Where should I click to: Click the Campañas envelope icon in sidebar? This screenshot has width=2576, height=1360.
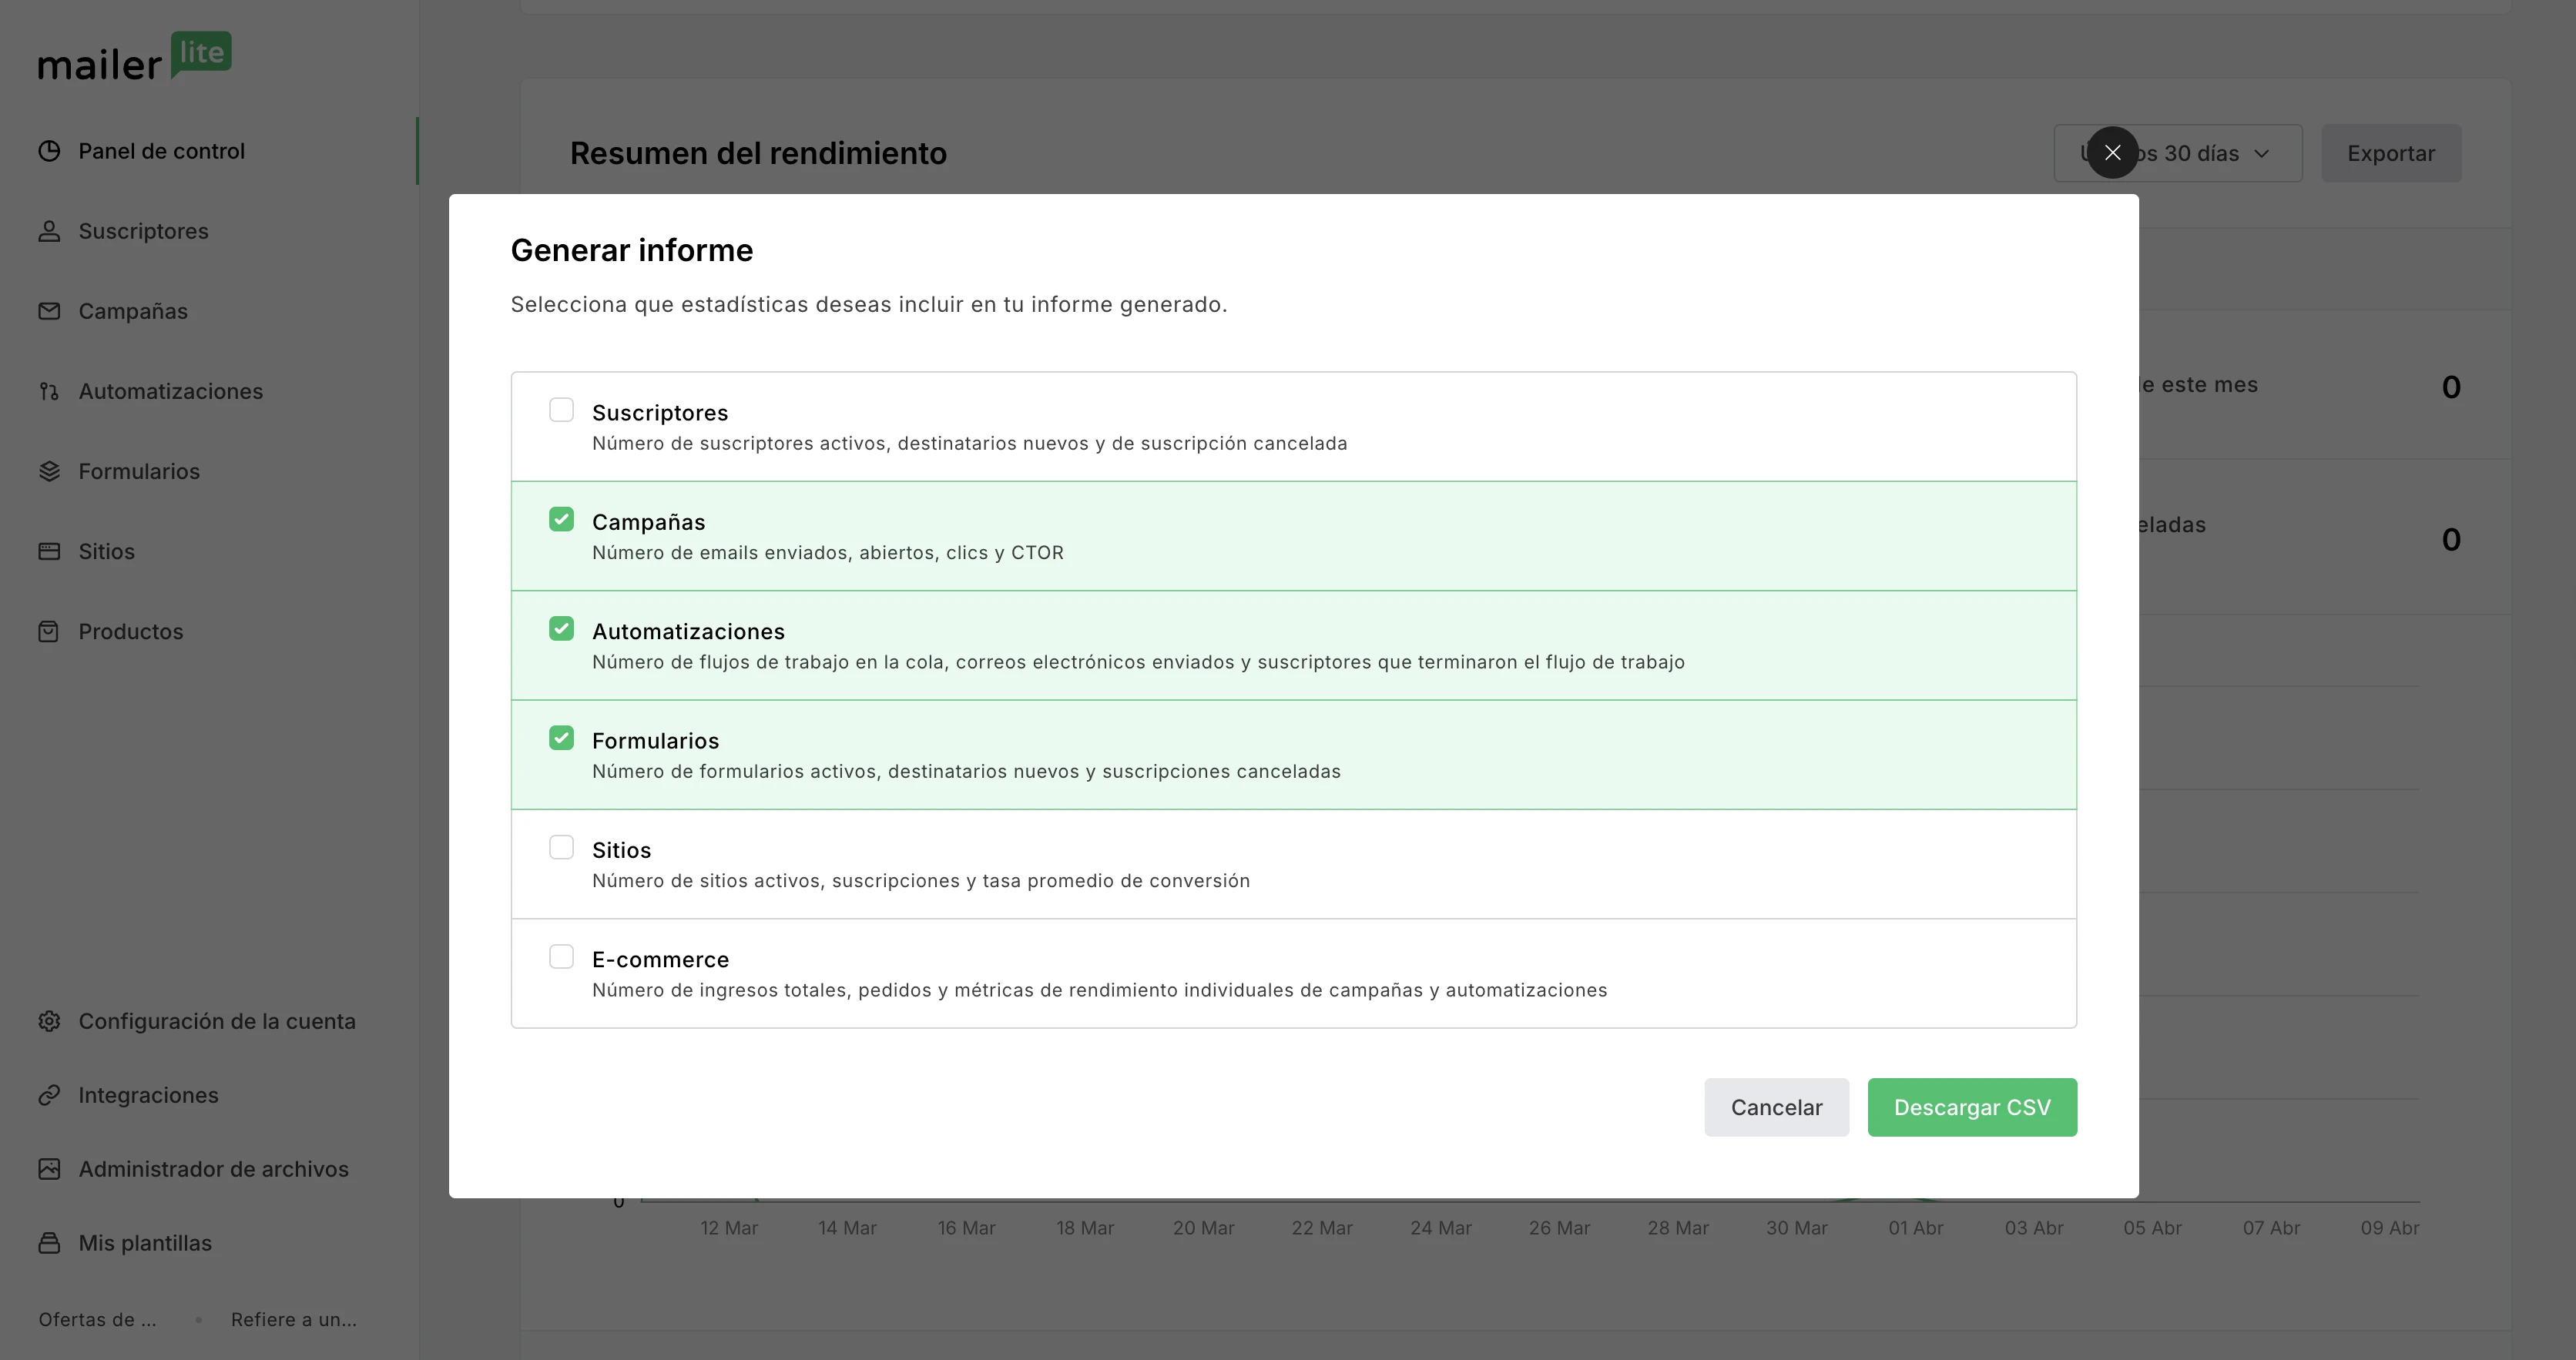[49, 311]
